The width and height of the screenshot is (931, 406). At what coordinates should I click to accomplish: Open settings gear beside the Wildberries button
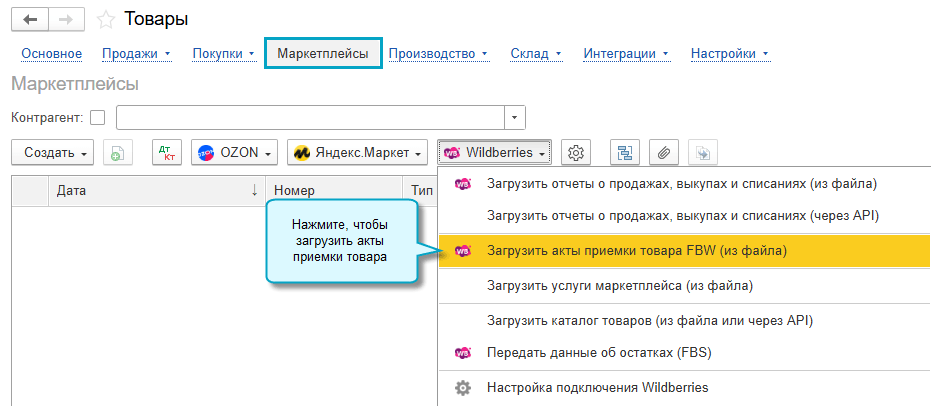[575, 153]
